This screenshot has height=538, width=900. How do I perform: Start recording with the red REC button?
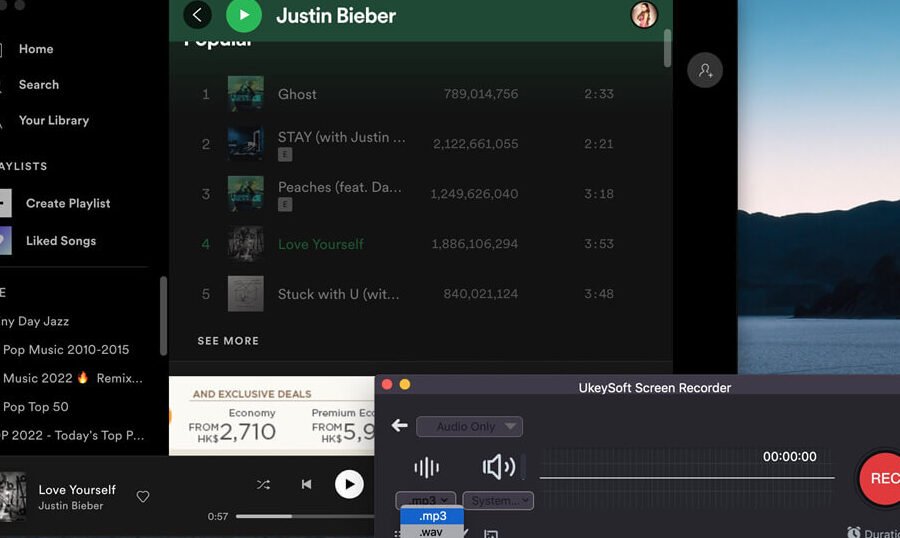tap(883, 478)
